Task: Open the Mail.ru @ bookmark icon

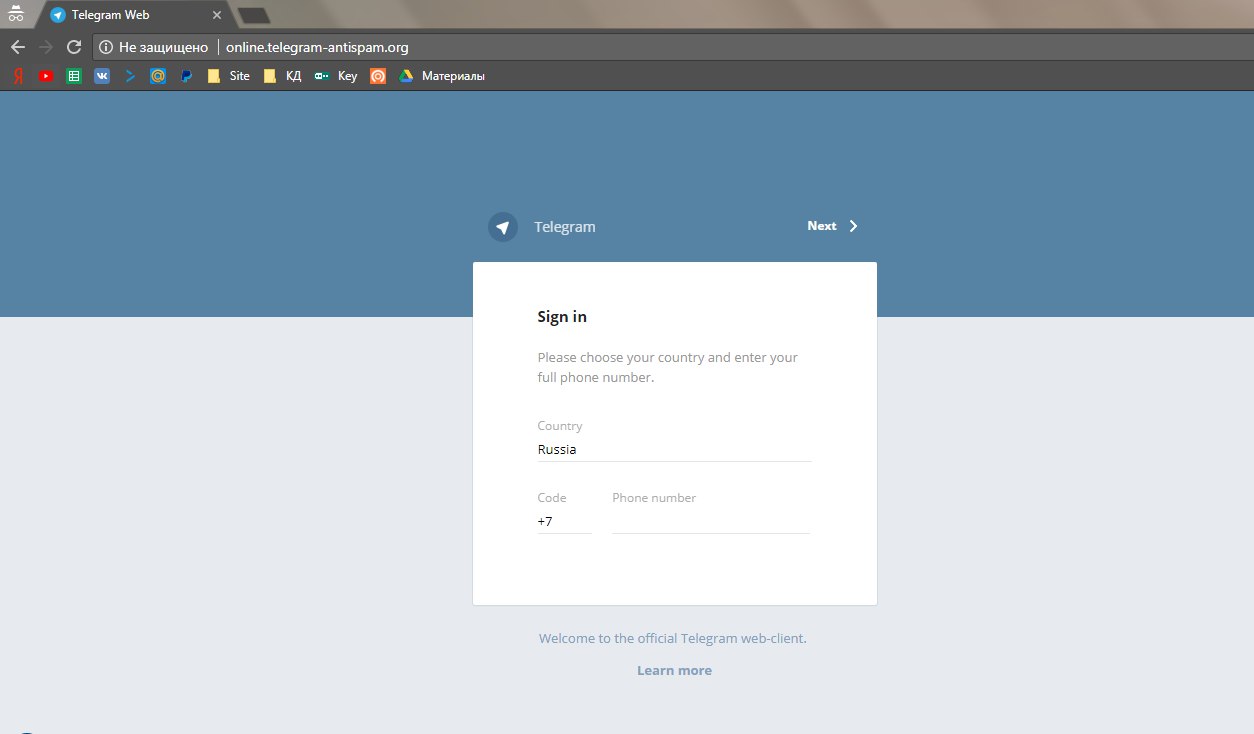Action: pyautogui.click(x=158, y=76)
